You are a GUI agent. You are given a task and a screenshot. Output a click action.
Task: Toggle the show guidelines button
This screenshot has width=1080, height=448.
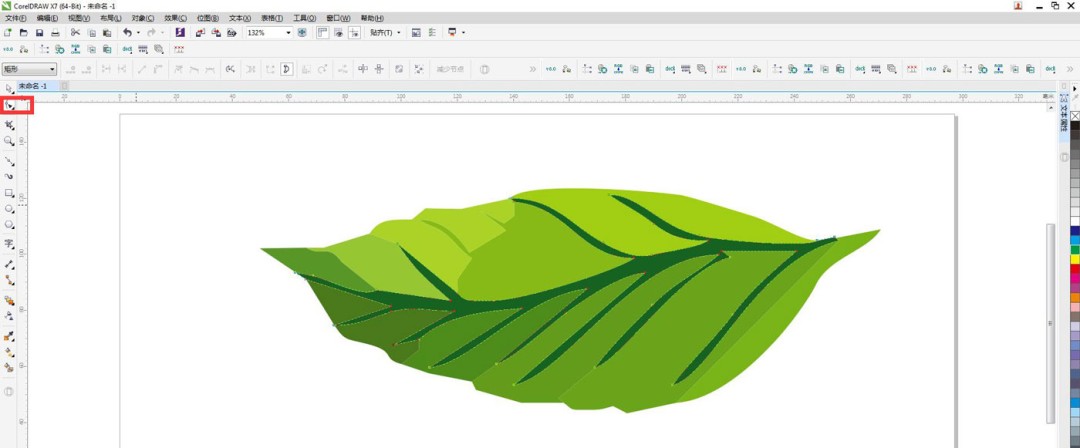pyautogui.click(x=355, y=33)
